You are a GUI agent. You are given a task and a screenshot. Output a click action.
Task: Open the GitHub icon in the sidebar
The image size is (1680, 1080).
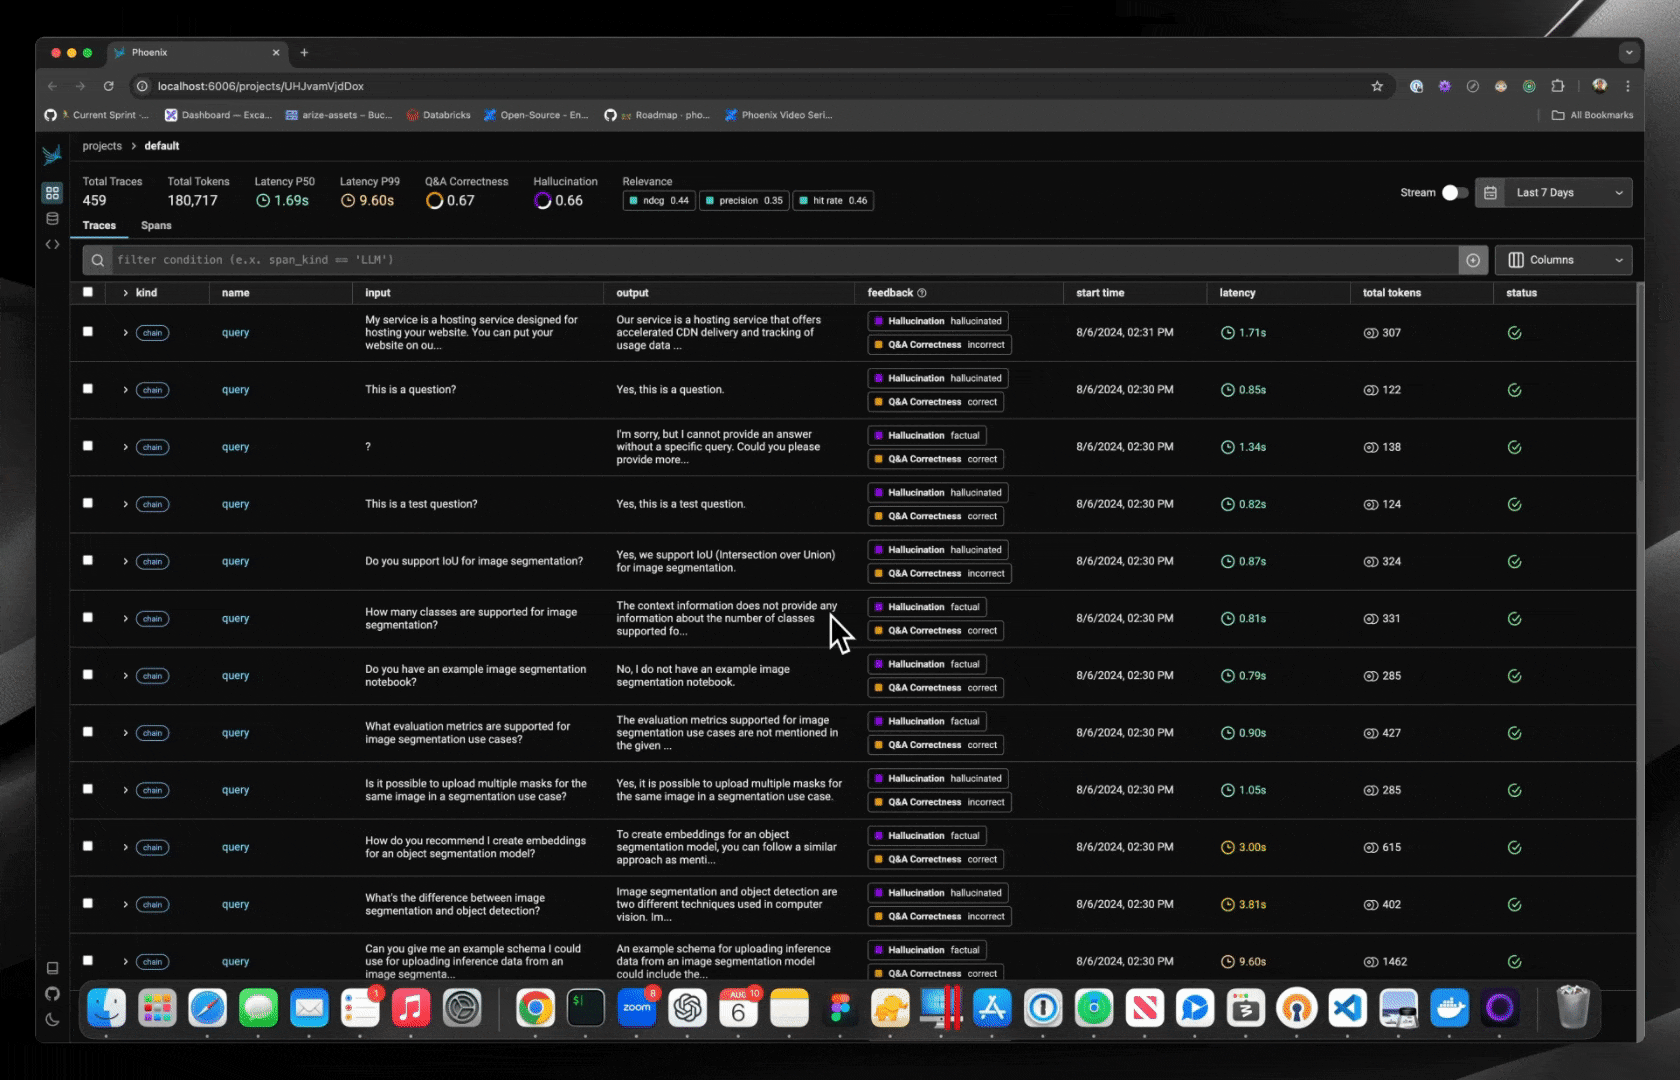click(x=52, y=994)
